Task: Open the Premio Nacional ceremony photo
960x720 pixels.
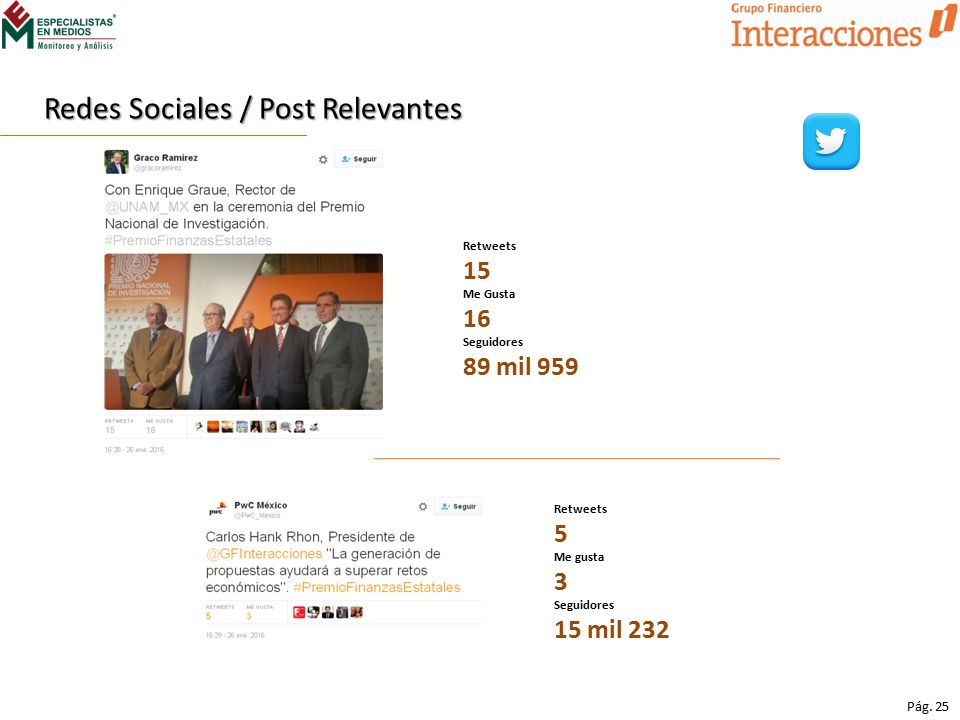Action: point(244,332)
